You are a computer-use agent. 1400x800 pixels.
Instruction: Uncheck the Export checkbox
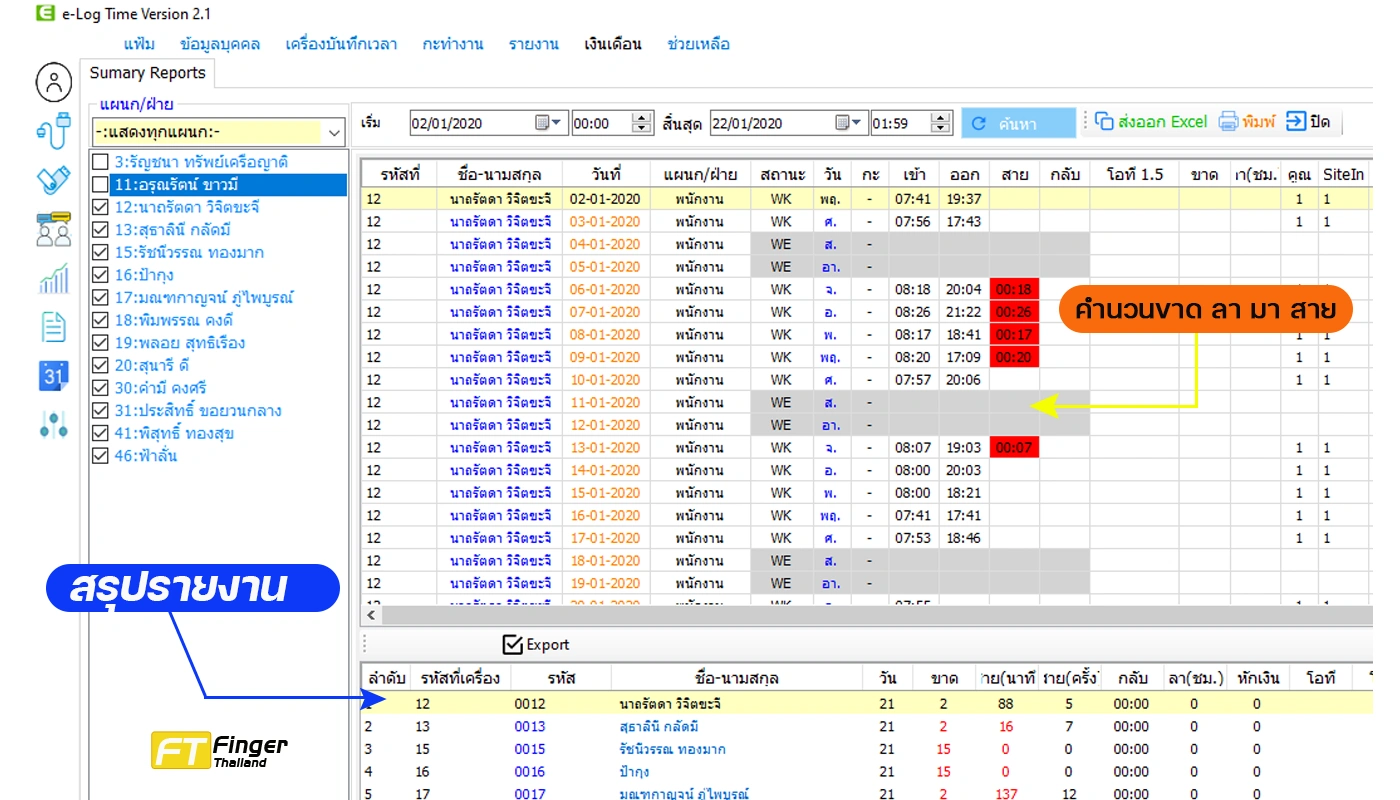pos(513,644)
